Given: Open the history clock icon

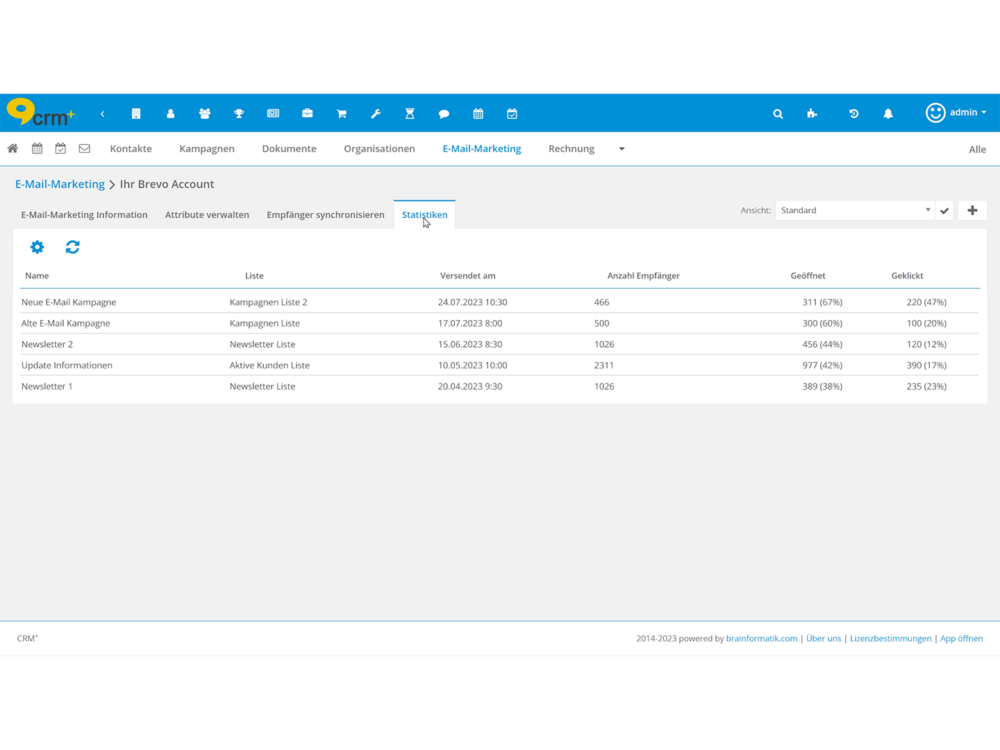Looking at the screenshot, I should [853, 114].
